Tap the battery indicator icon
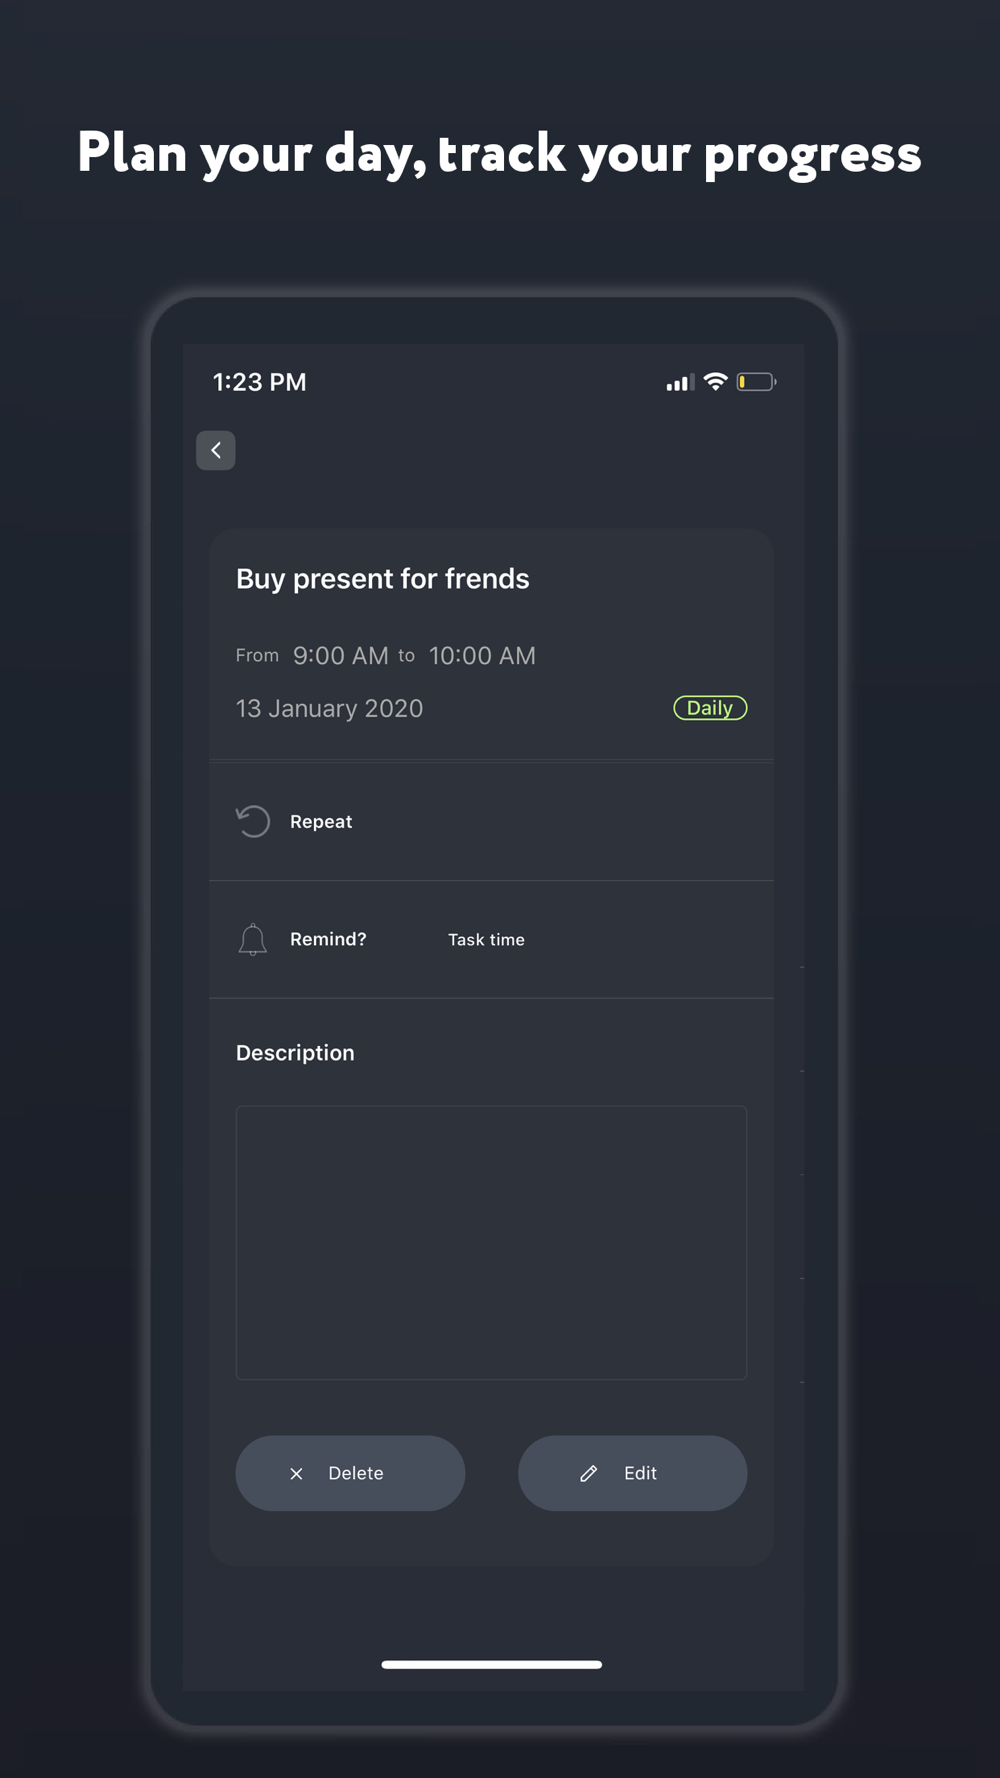The image size is (1000, 1778). (x=756, y=382)
